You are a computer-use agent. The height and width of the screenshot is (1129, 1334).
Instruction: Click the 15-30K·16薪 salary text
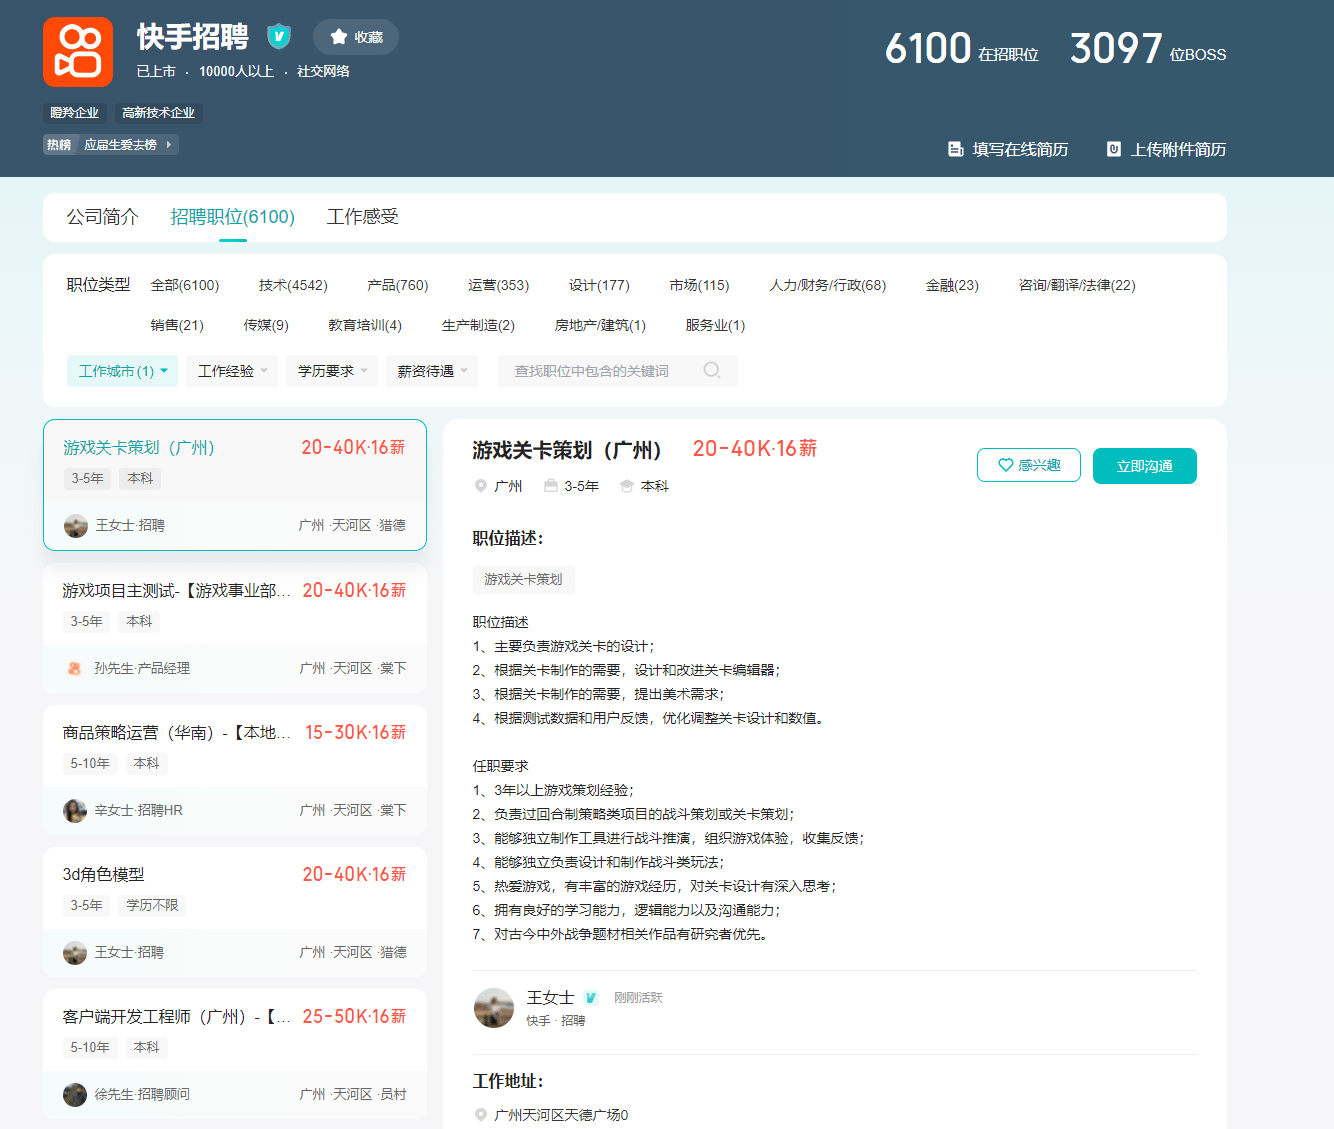click(x=355, y=733)
